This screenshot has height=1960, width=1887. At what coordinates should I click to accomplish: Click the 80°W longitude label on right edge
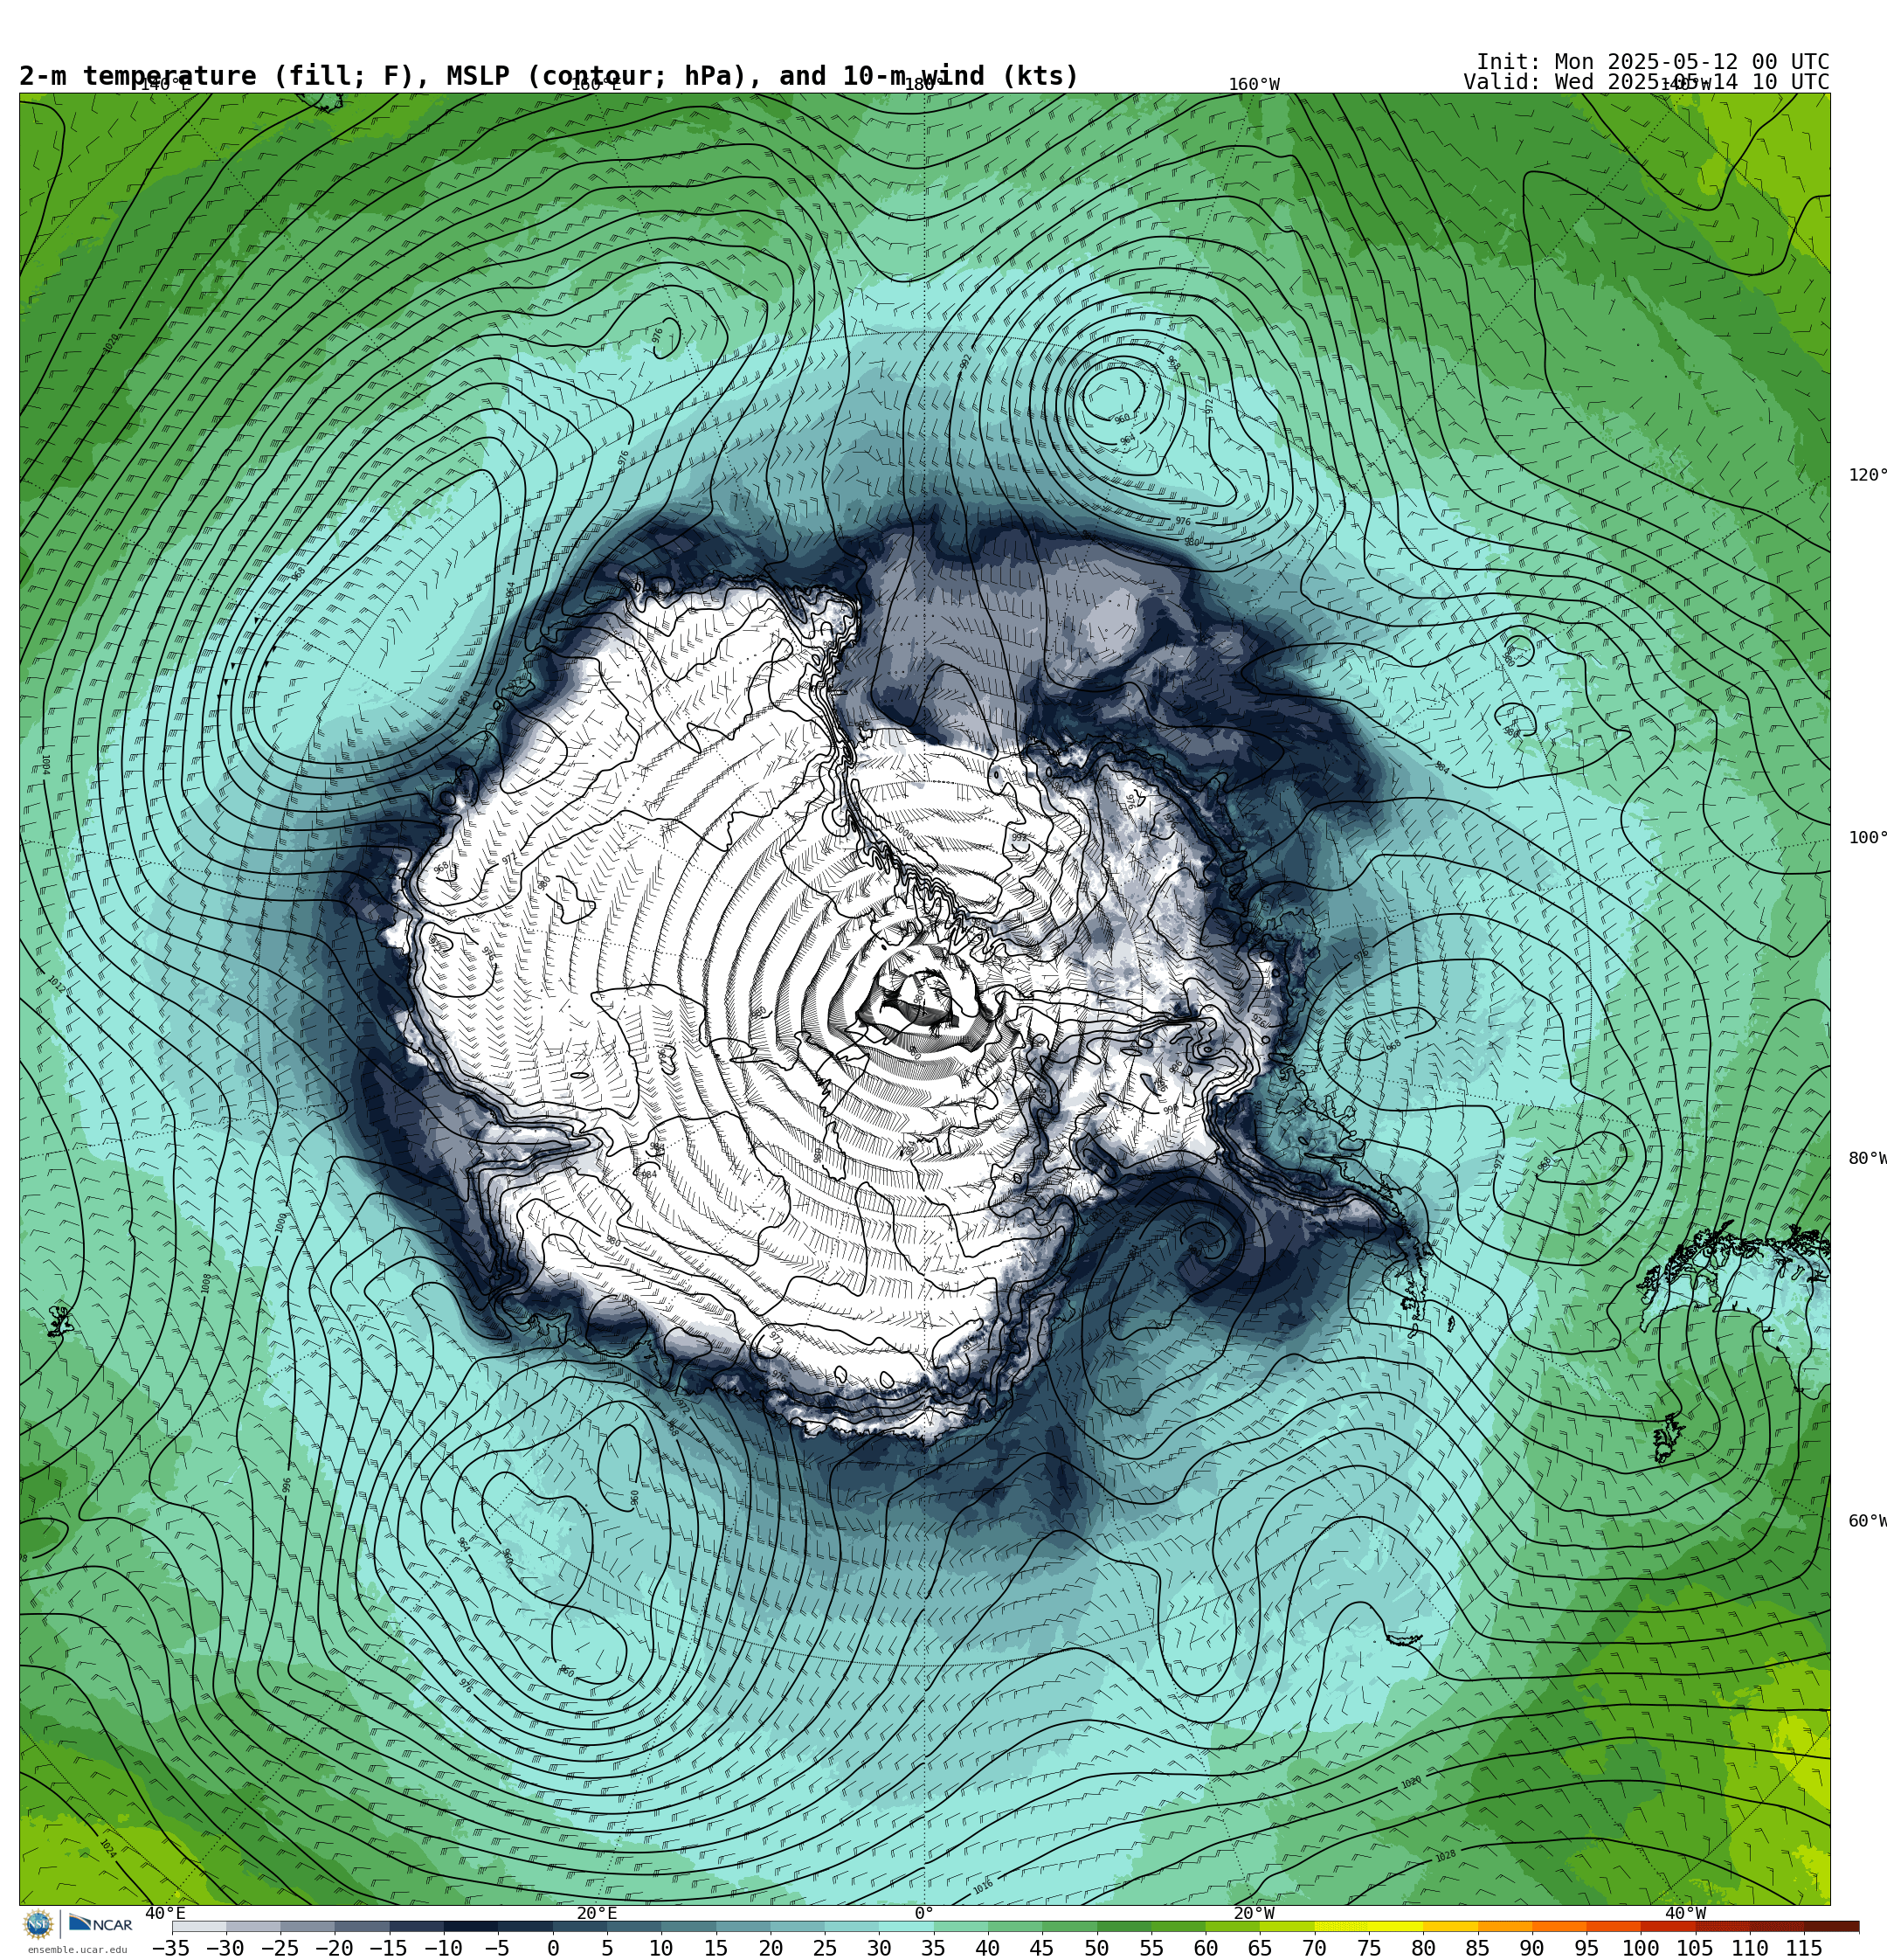tap(1867, 1158)
